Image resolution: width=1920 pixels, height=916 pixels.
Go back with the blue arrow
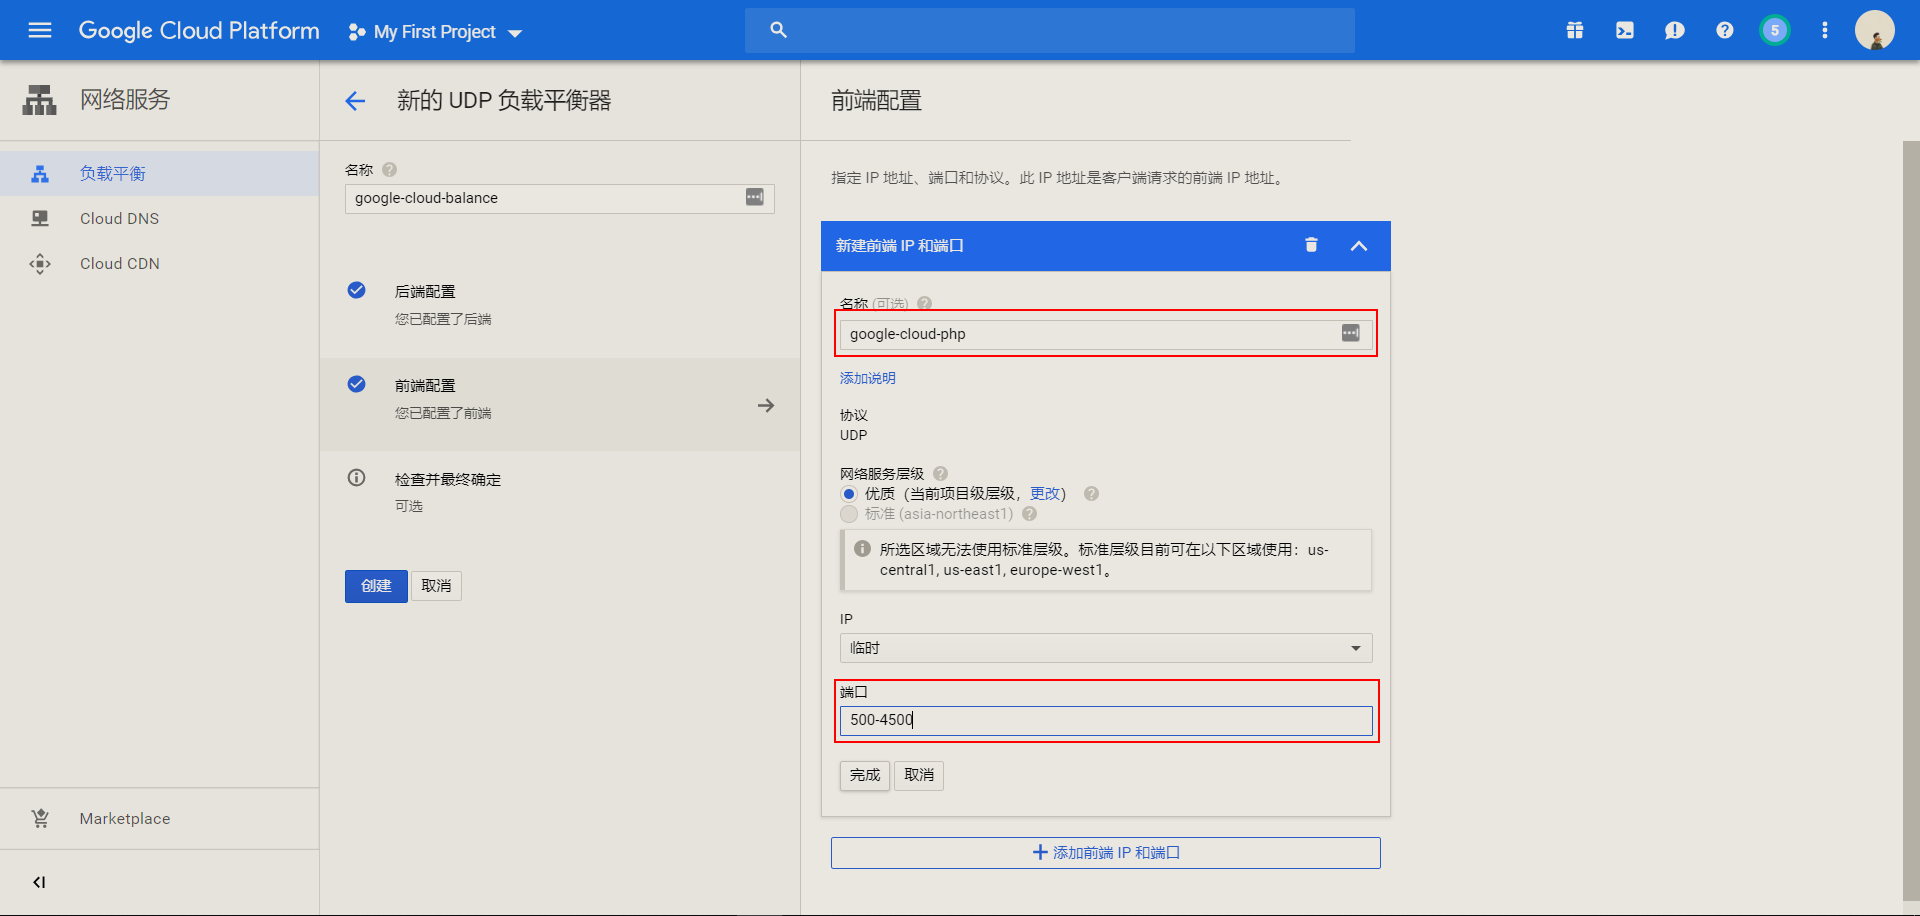(x=355, y=101)
